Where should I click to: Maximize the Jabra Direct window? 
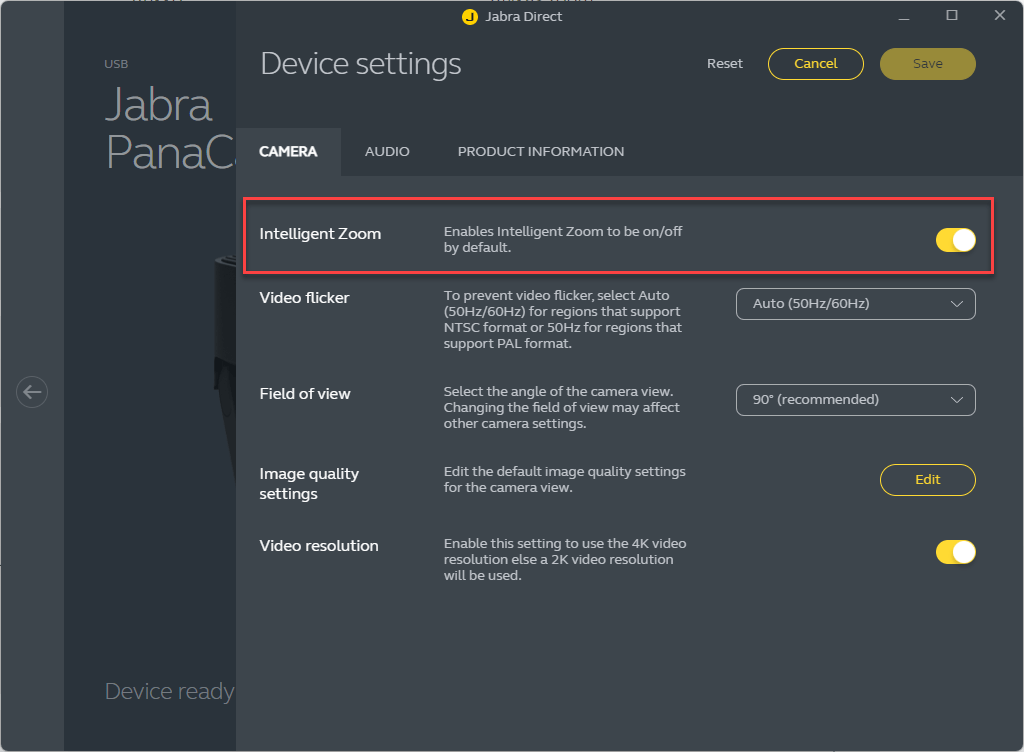[952, 16]
